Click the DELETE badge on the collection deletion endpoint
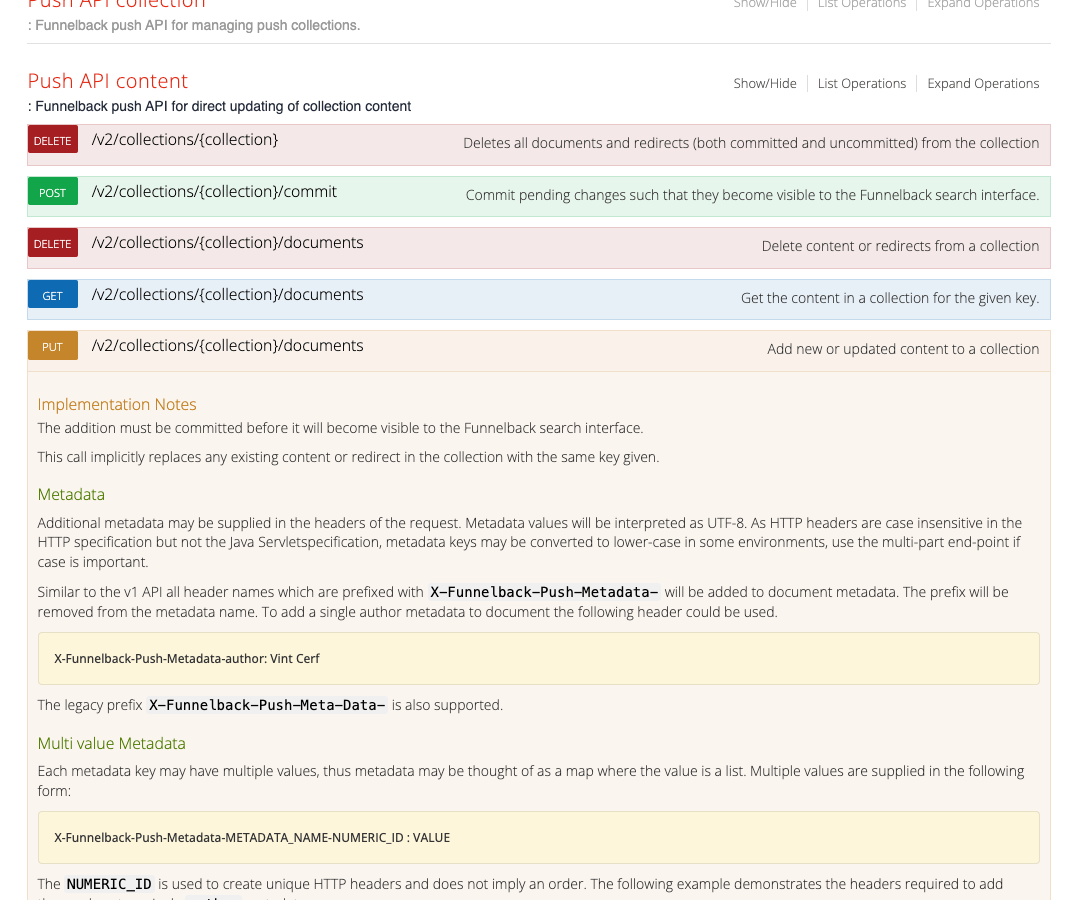 [x=52, y=140]
